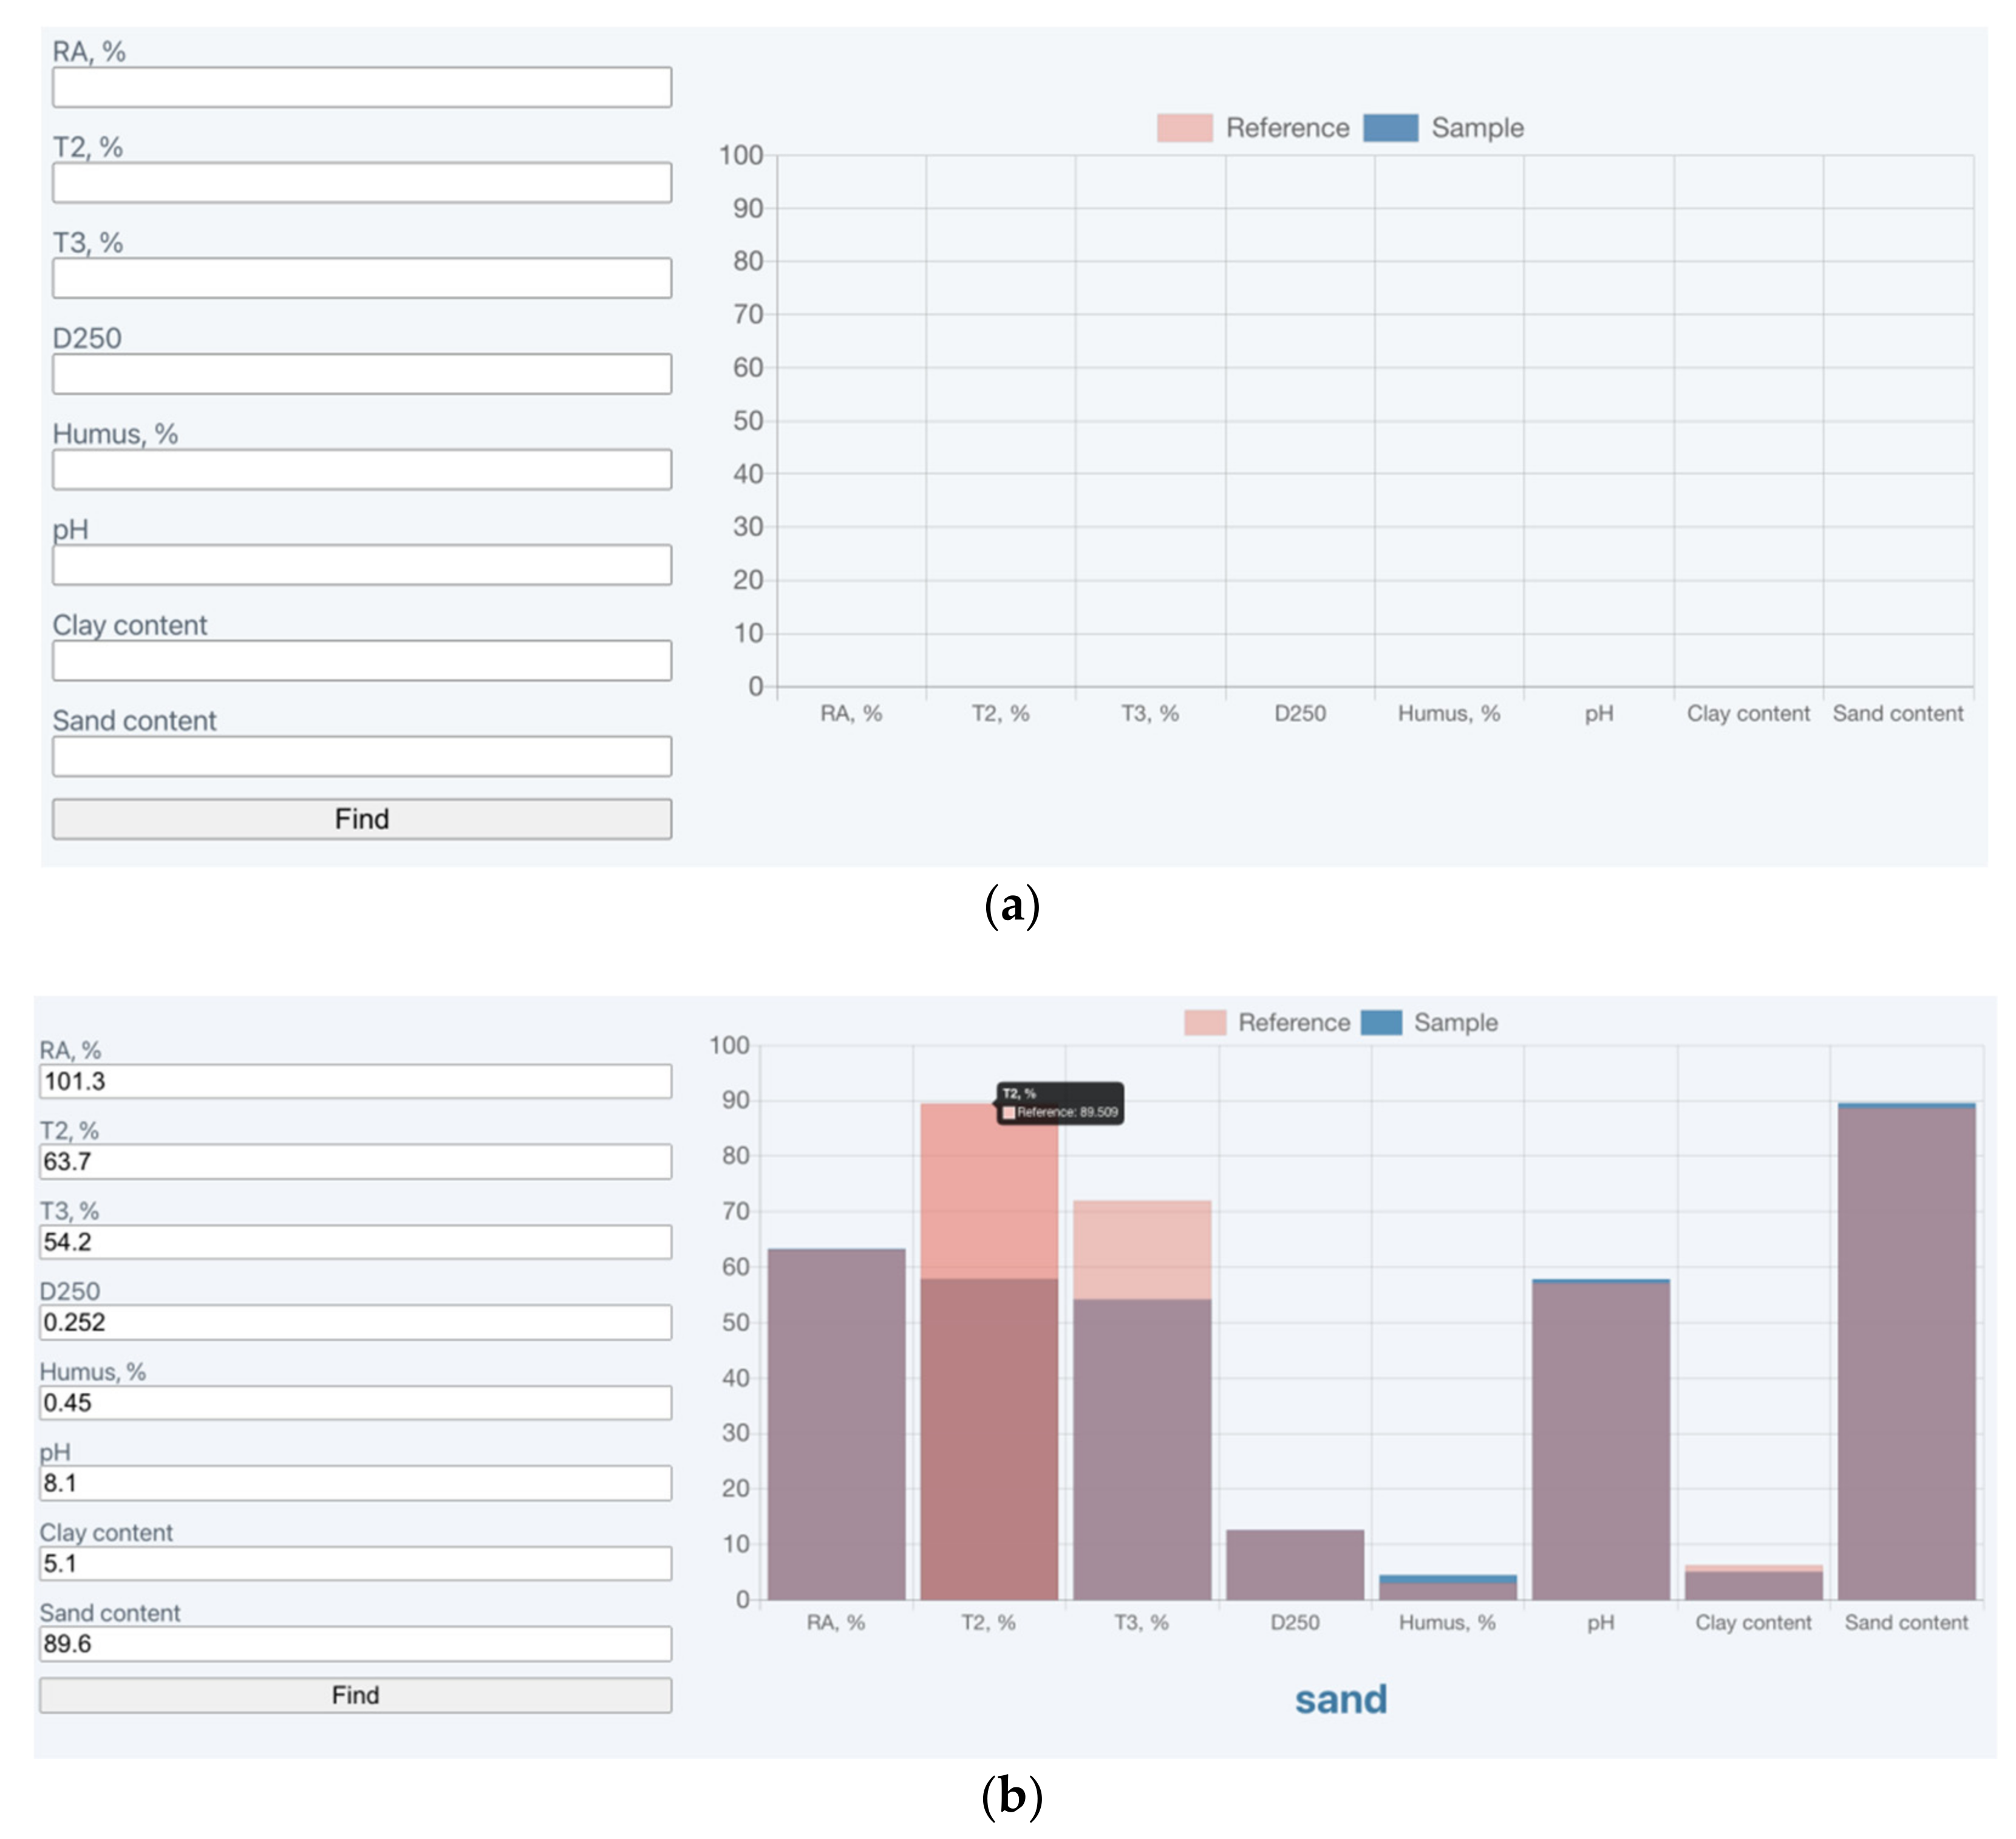This screenshot has width=2016, height=1839.
Task: Click the D250 field showing 0.252
Action: pos(355,1322)
